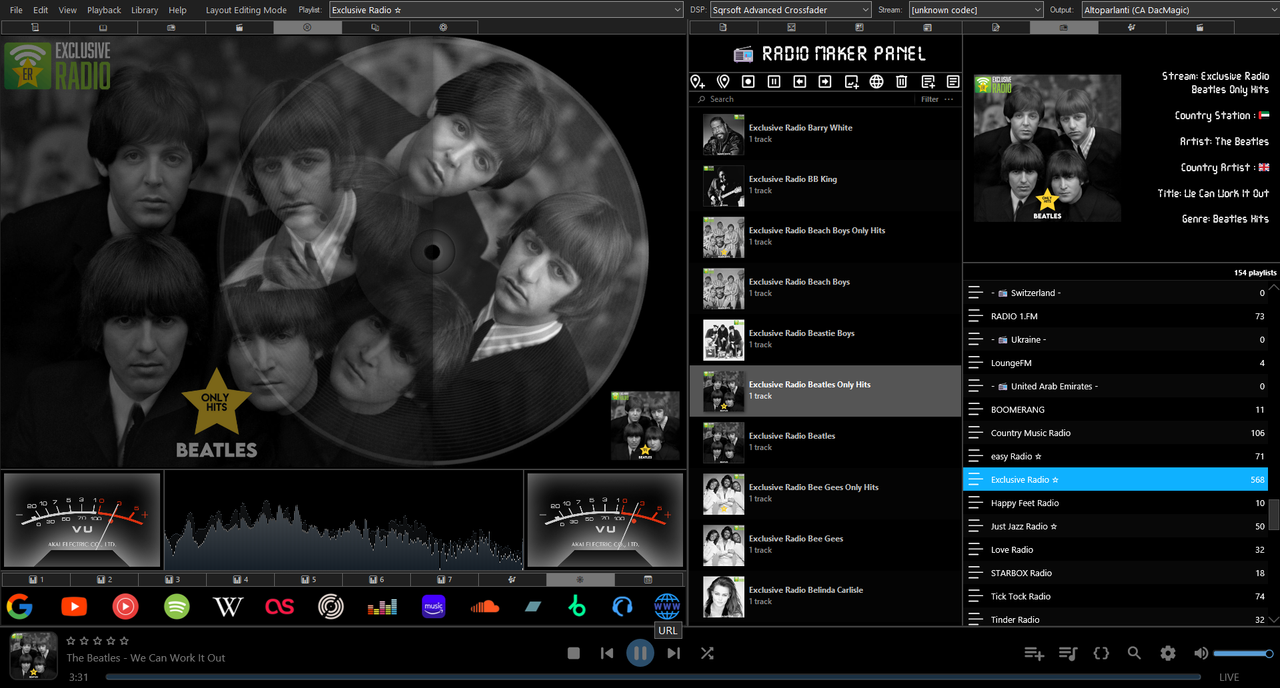Open the Help menu
This screenshot has width=1280, height=688.
178,10
